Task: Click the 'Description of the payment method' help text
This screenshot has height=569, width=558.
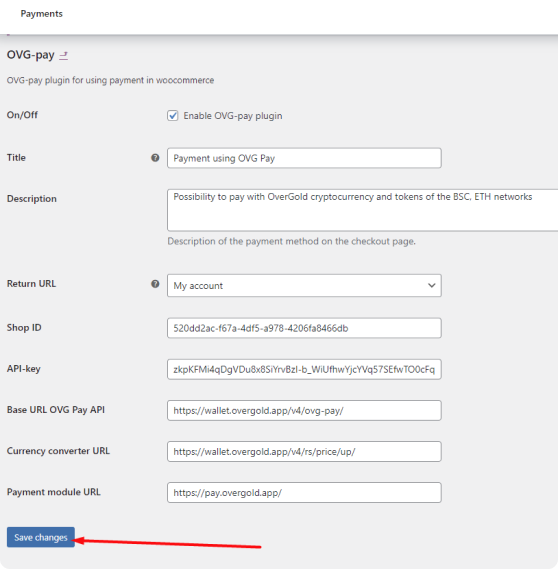Action: click(x=291, y=241)
